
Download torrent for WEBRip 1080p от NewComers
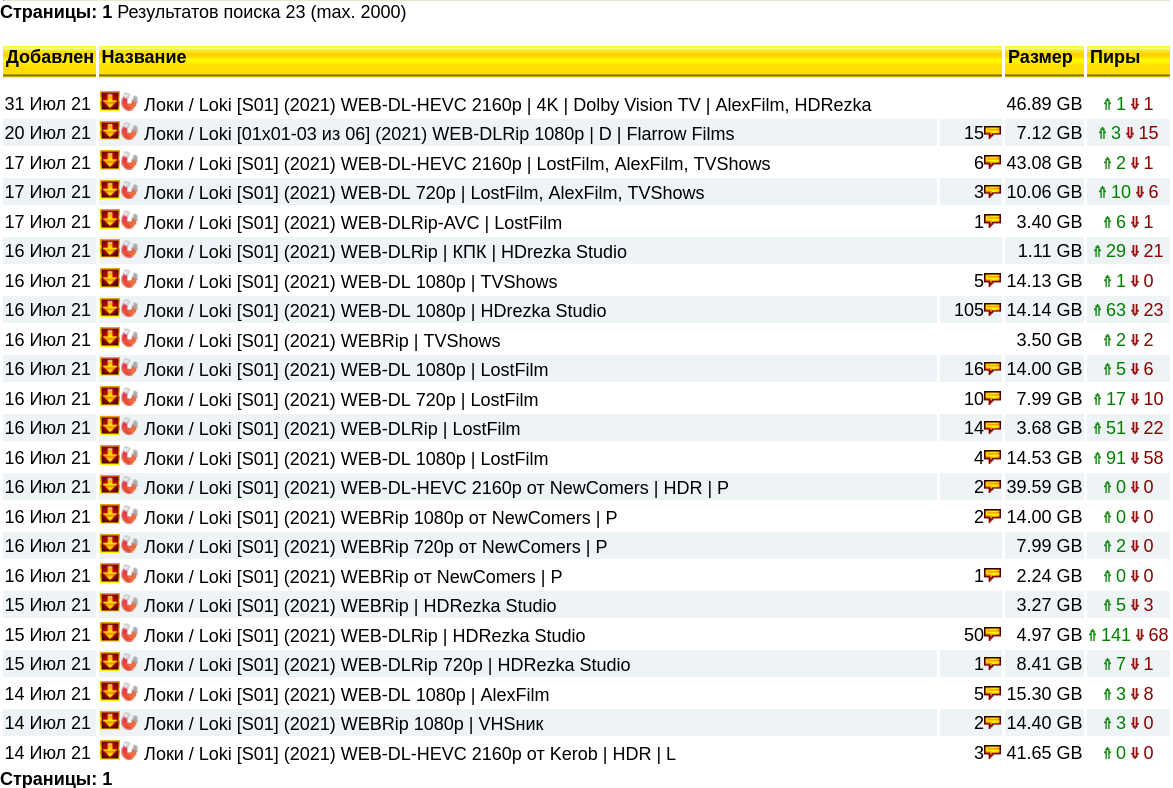[x=110, y=516]
